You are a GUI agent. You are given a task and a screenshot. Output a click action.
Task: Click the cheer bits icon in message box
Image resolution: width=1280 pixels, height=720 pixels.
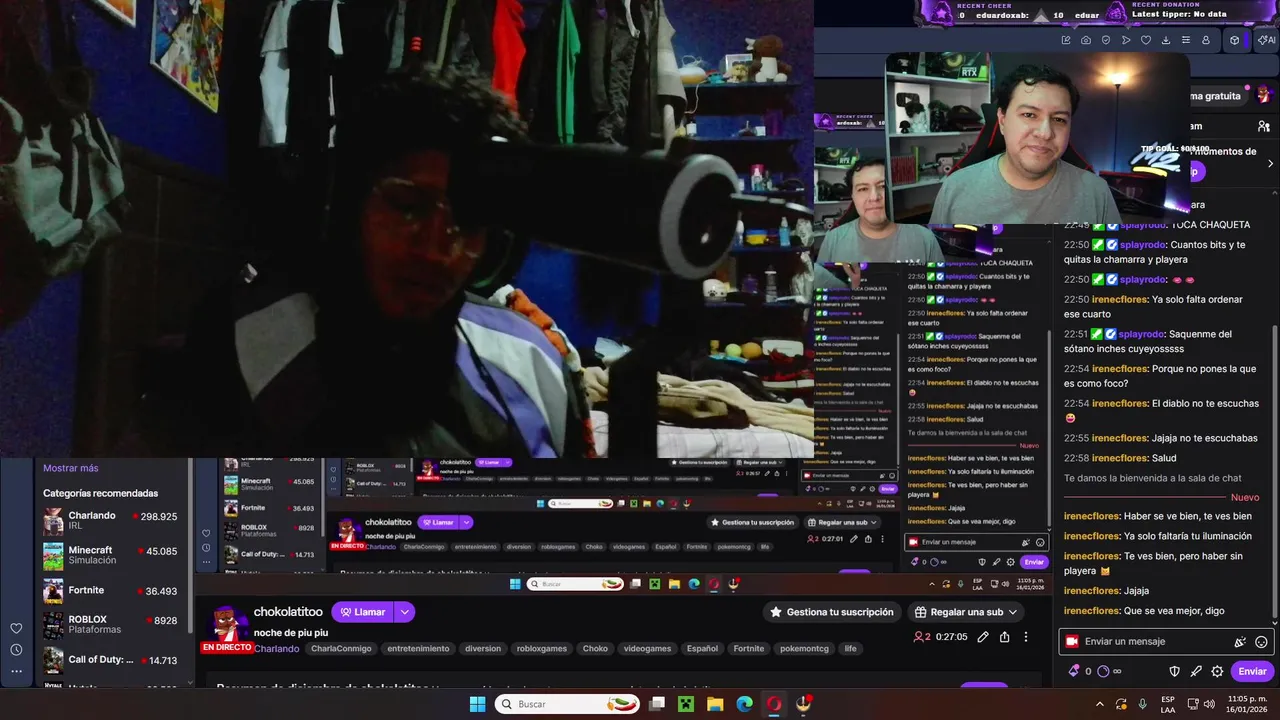(1240, 642)
